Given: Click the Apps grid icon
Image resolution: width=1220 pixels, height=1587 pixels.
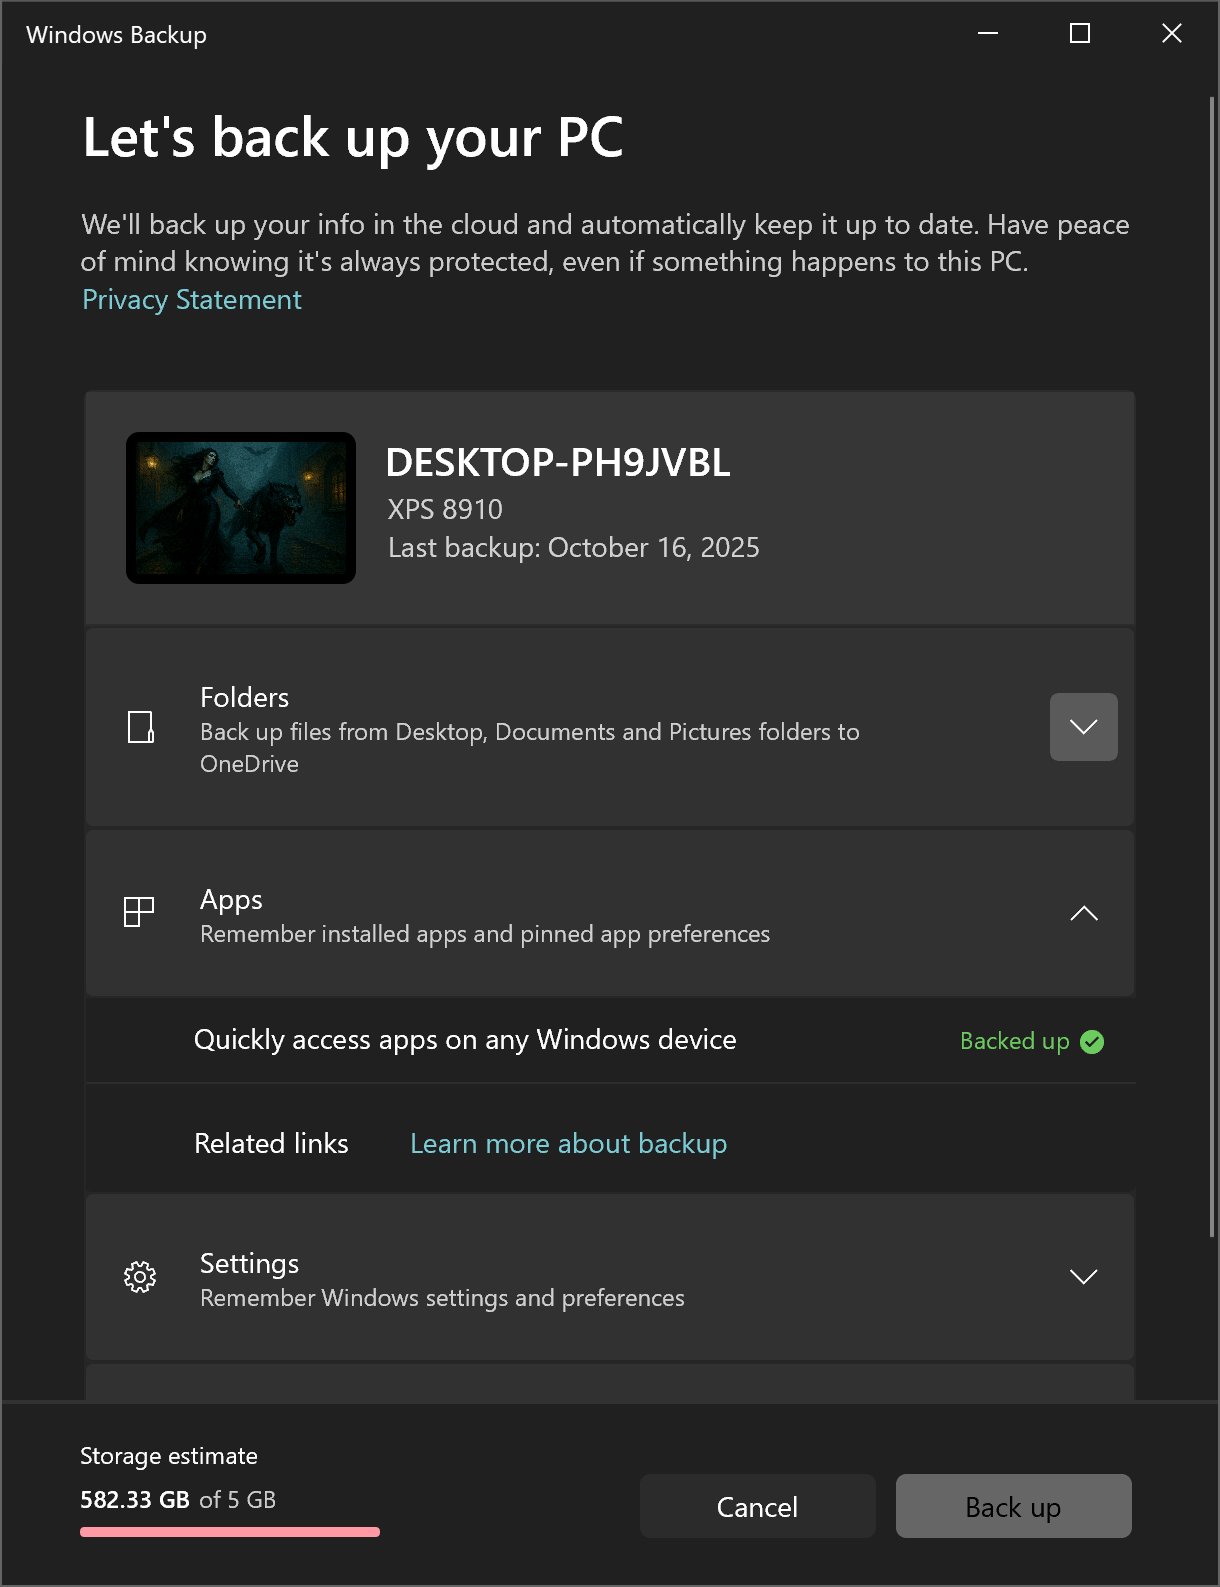Looking at the screenshot, I should 139,912.
